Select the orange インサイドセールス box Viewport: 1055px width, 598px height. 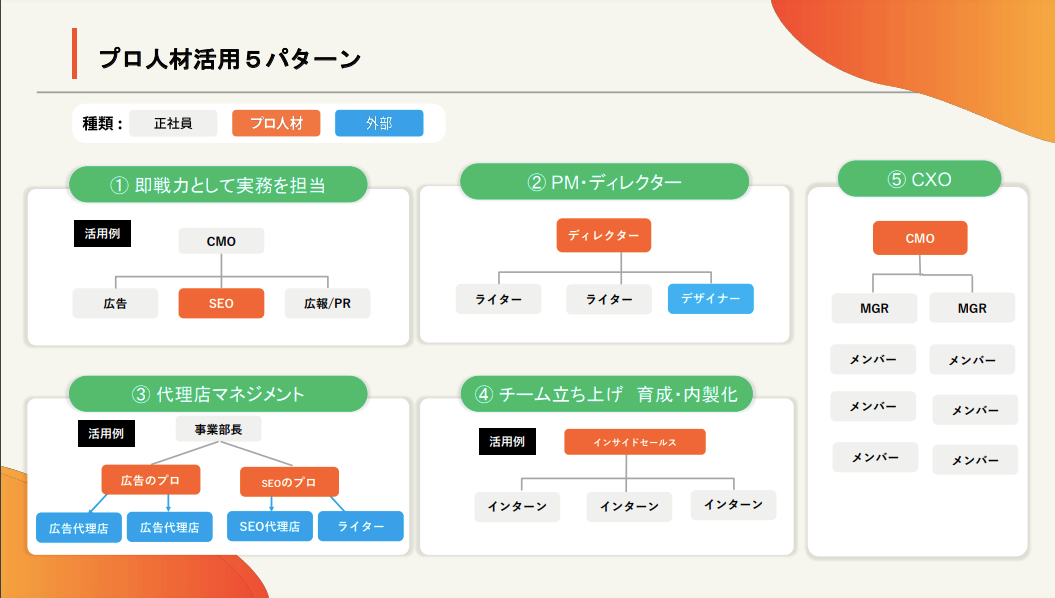pyautogui.click(x=635, y=442)
